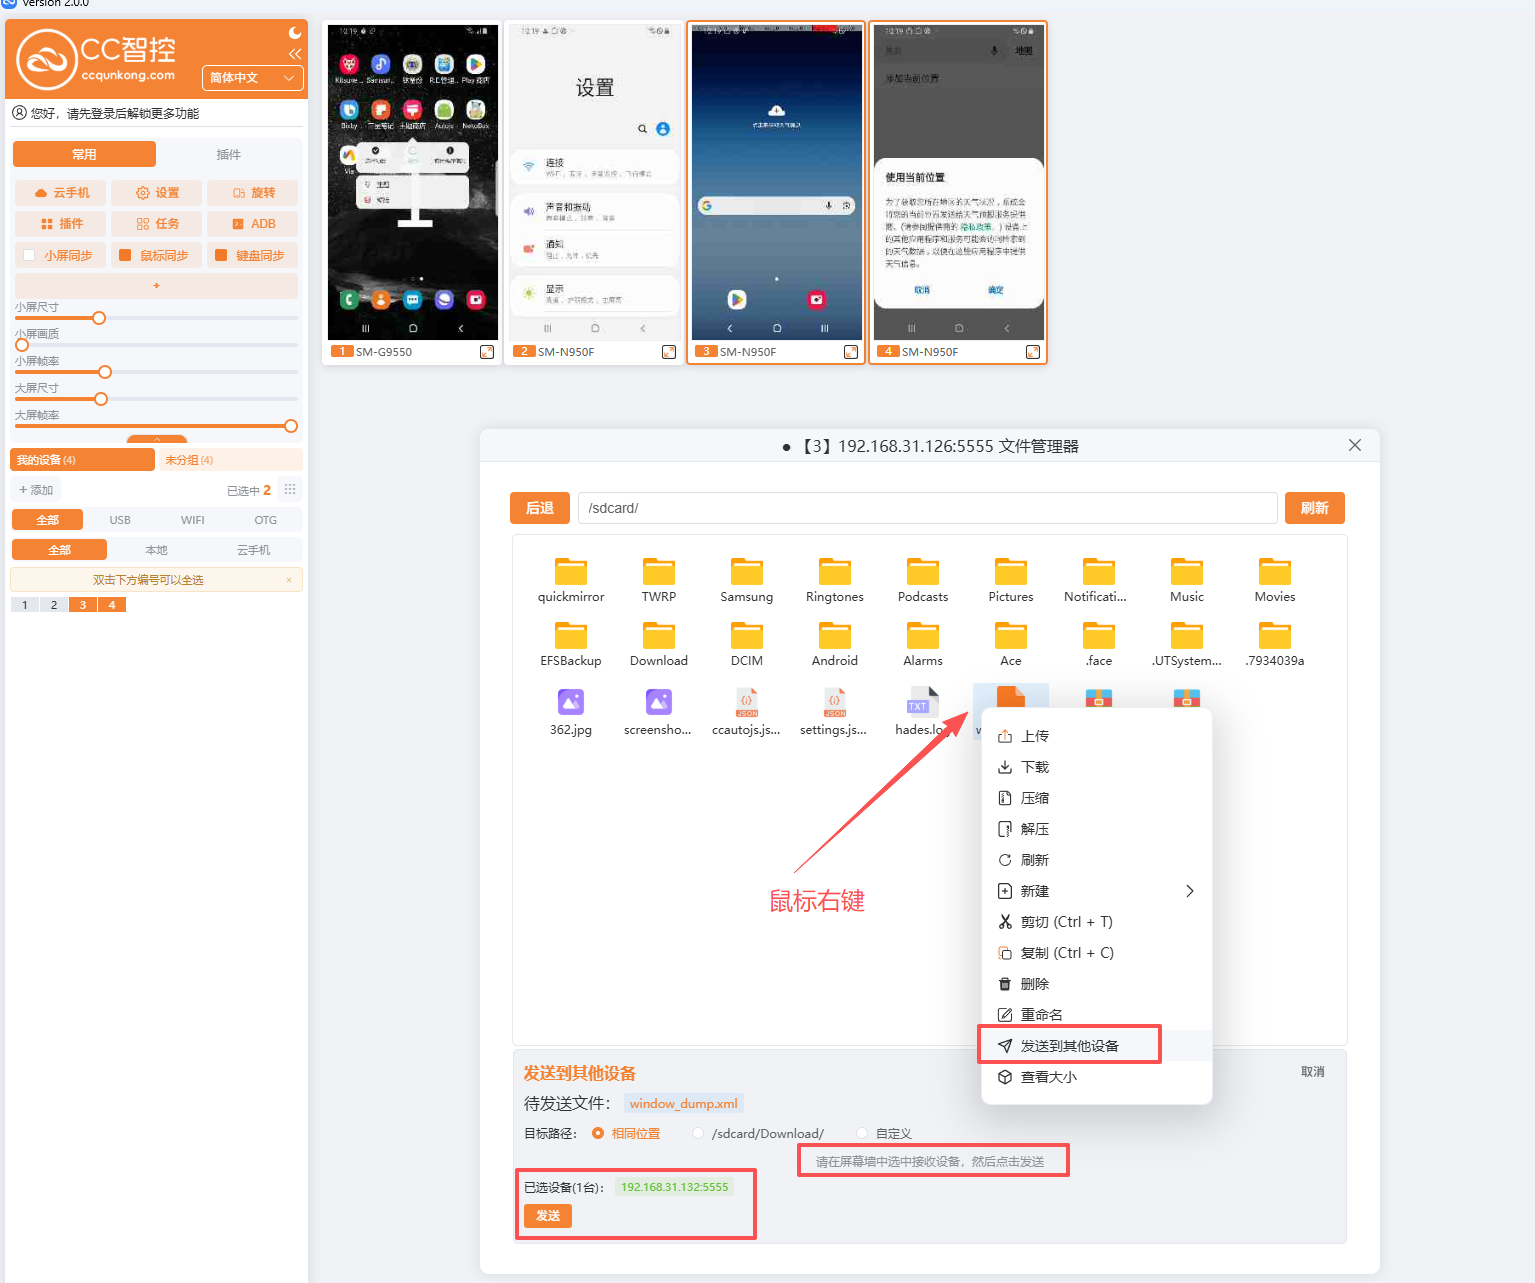Disable the 鼠标同步 checkbox
Screen dimensions: 1535x1283
click(125, 255)
